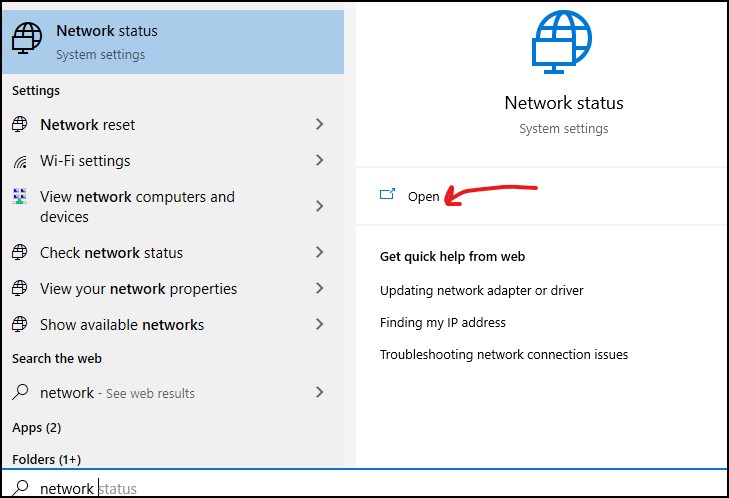Click the View your network properties icon
This screenshot has height=498, width=729.
pos(20,288)
